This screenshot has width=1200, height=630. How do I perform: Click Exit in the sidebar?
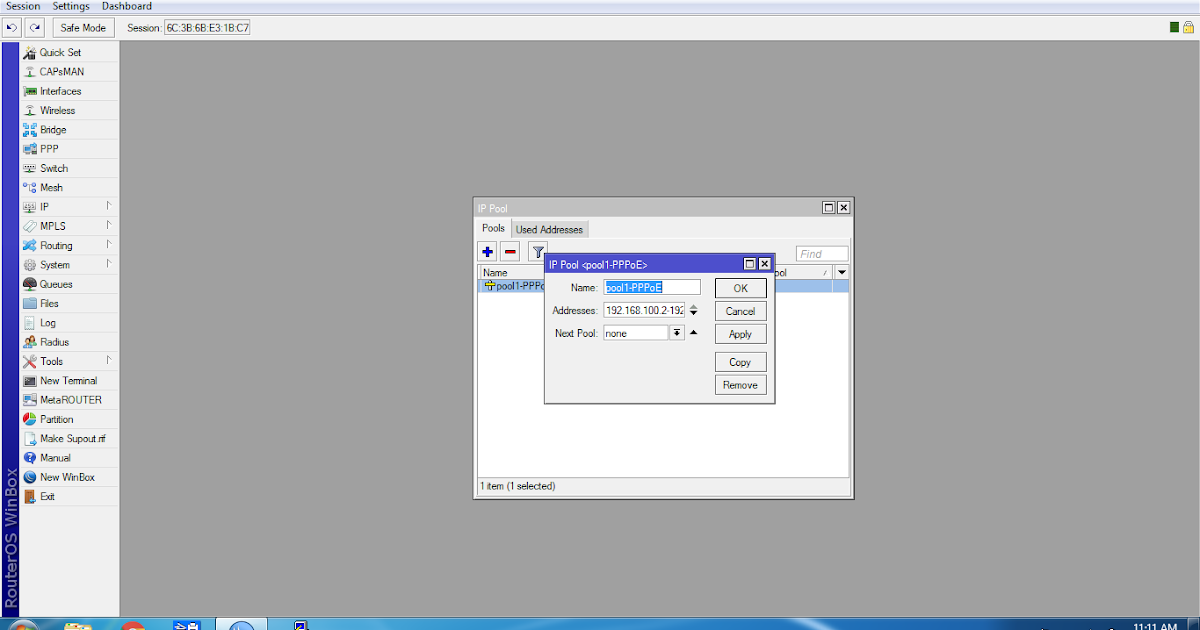click(47, 497)
